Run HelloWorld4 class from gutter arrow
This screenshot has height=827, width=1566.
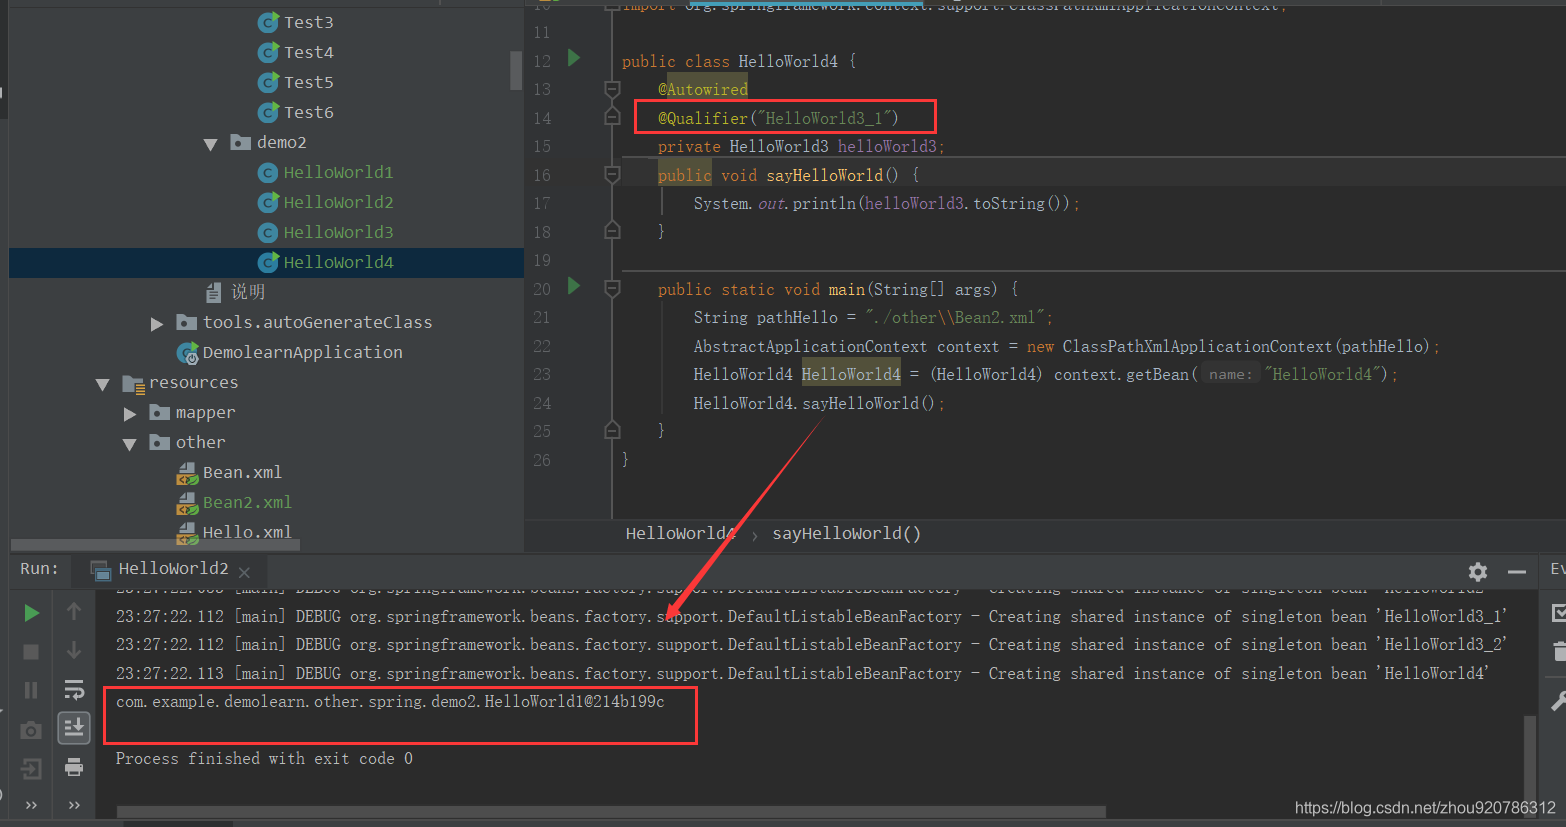coord(574,58)
